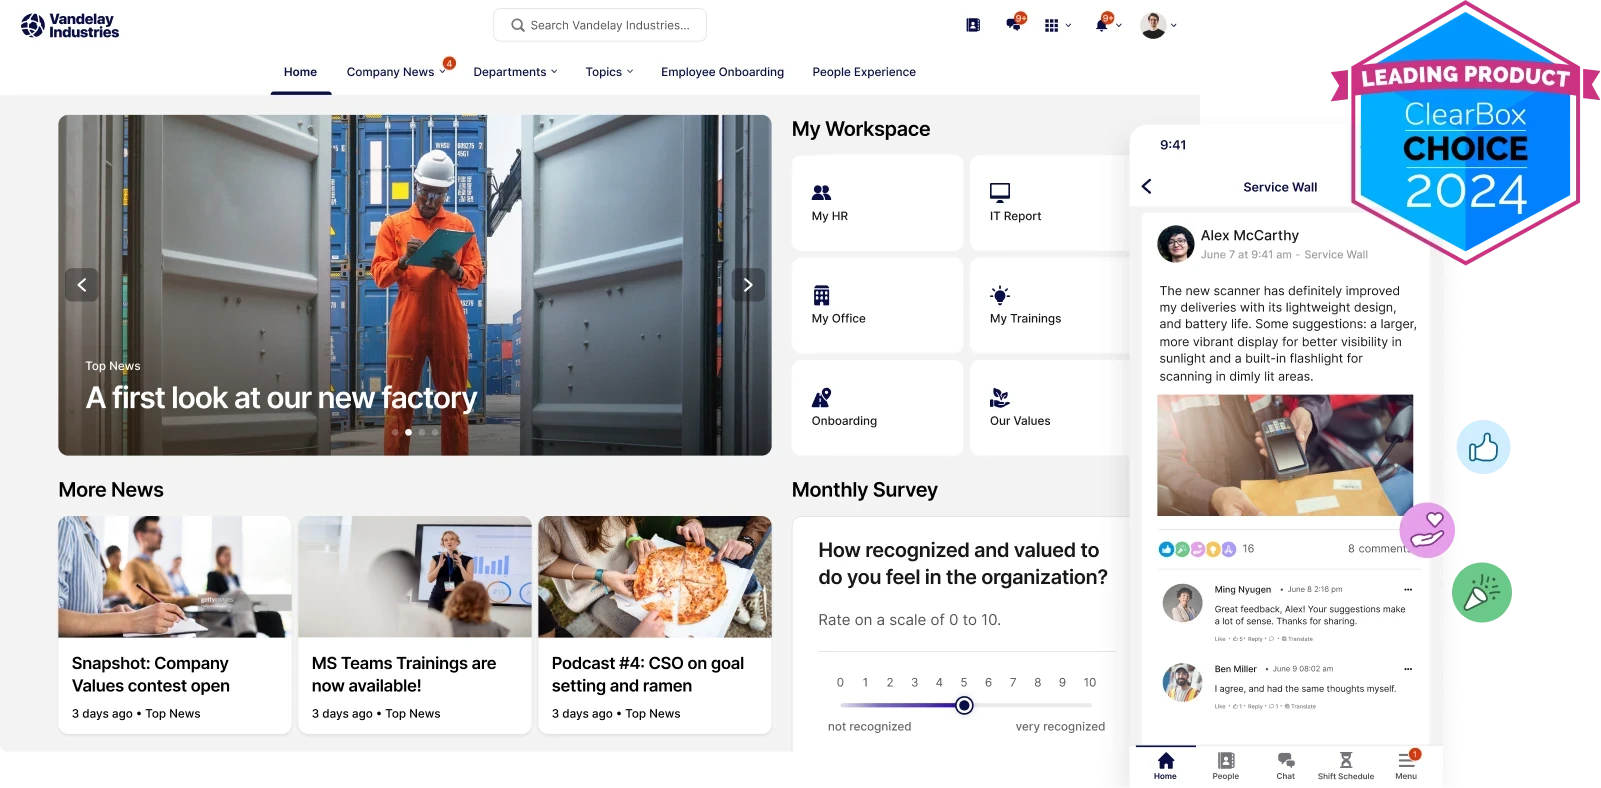Open the pizza podcast thumbnail image
1601x788 pixels.
(x=655, y=577)
